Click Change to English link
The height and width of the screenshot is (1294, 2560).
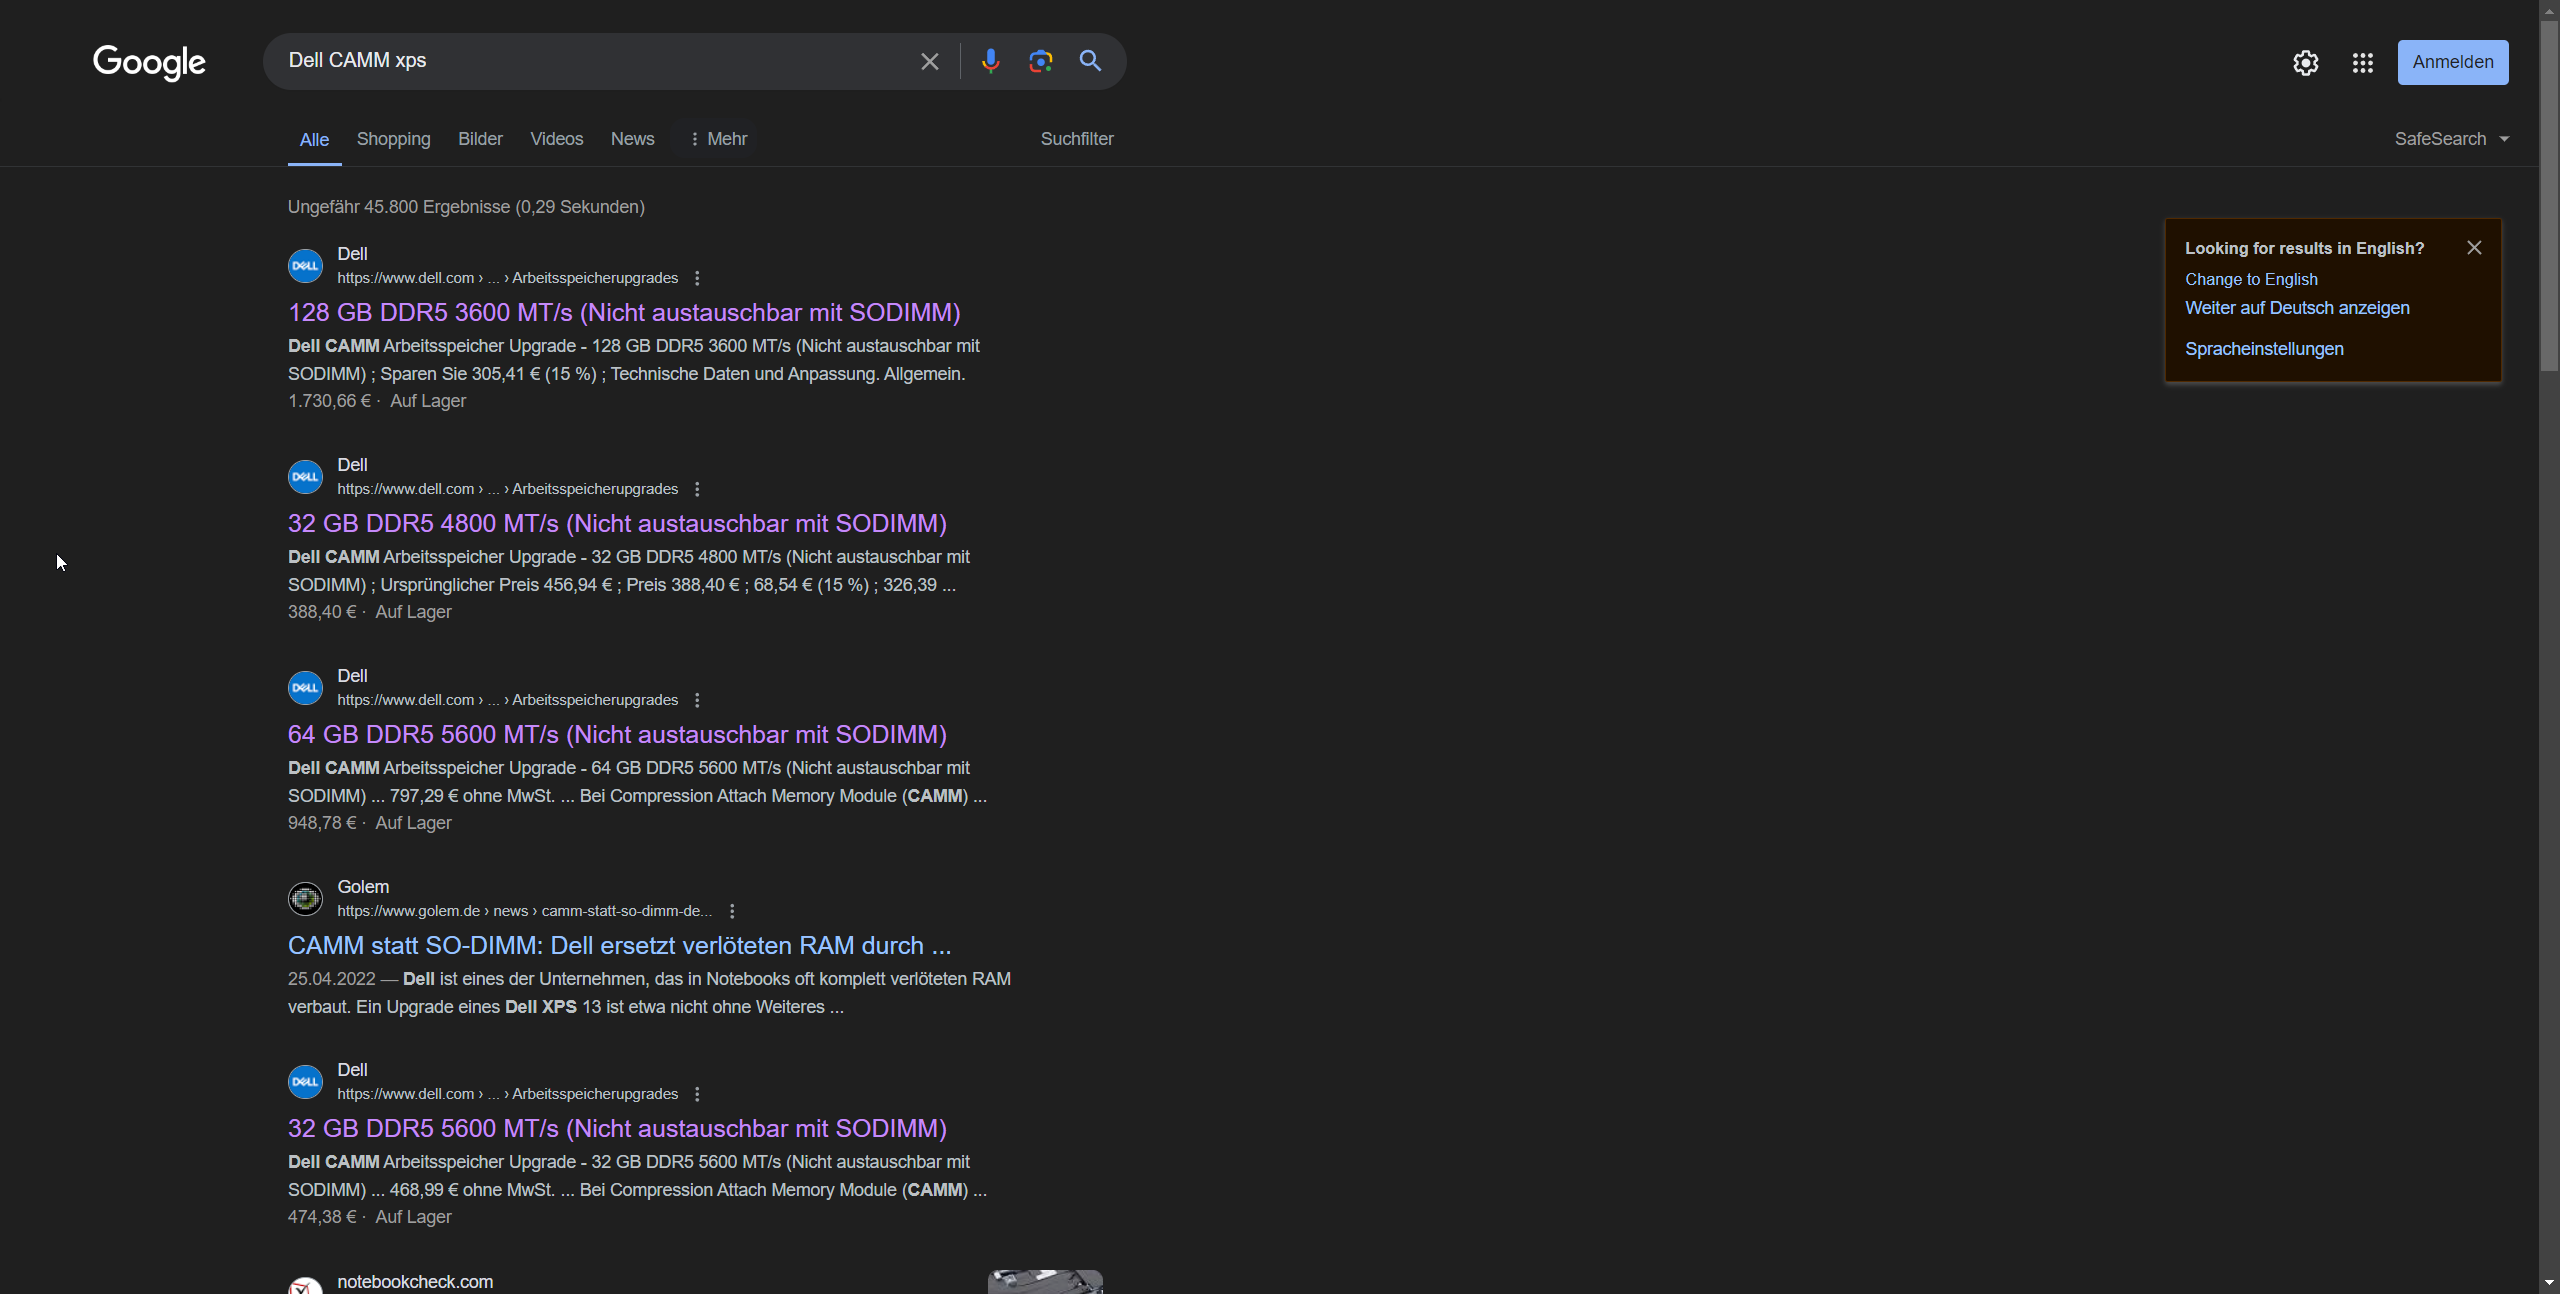[2251, 279]
